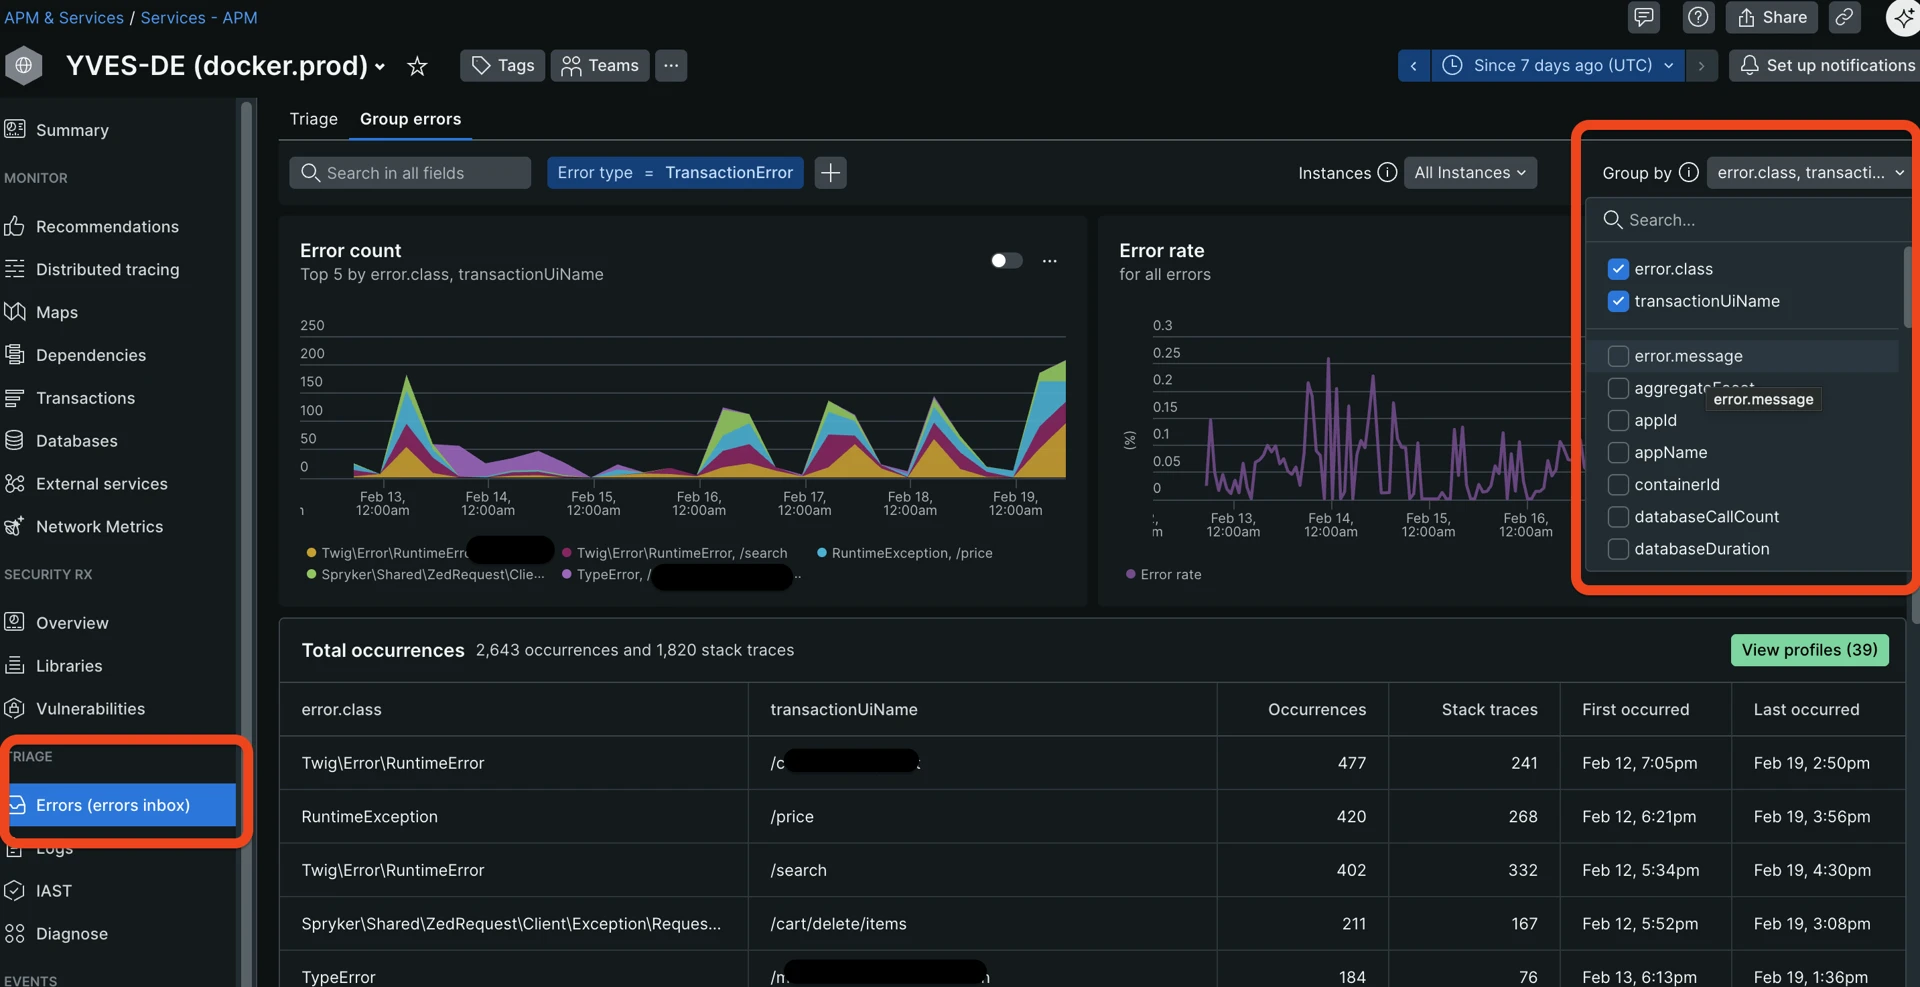This screenshot has height=987, width=1920.
Task: Open the YVES-DE entity name dropdown
Action: (379, 67)
